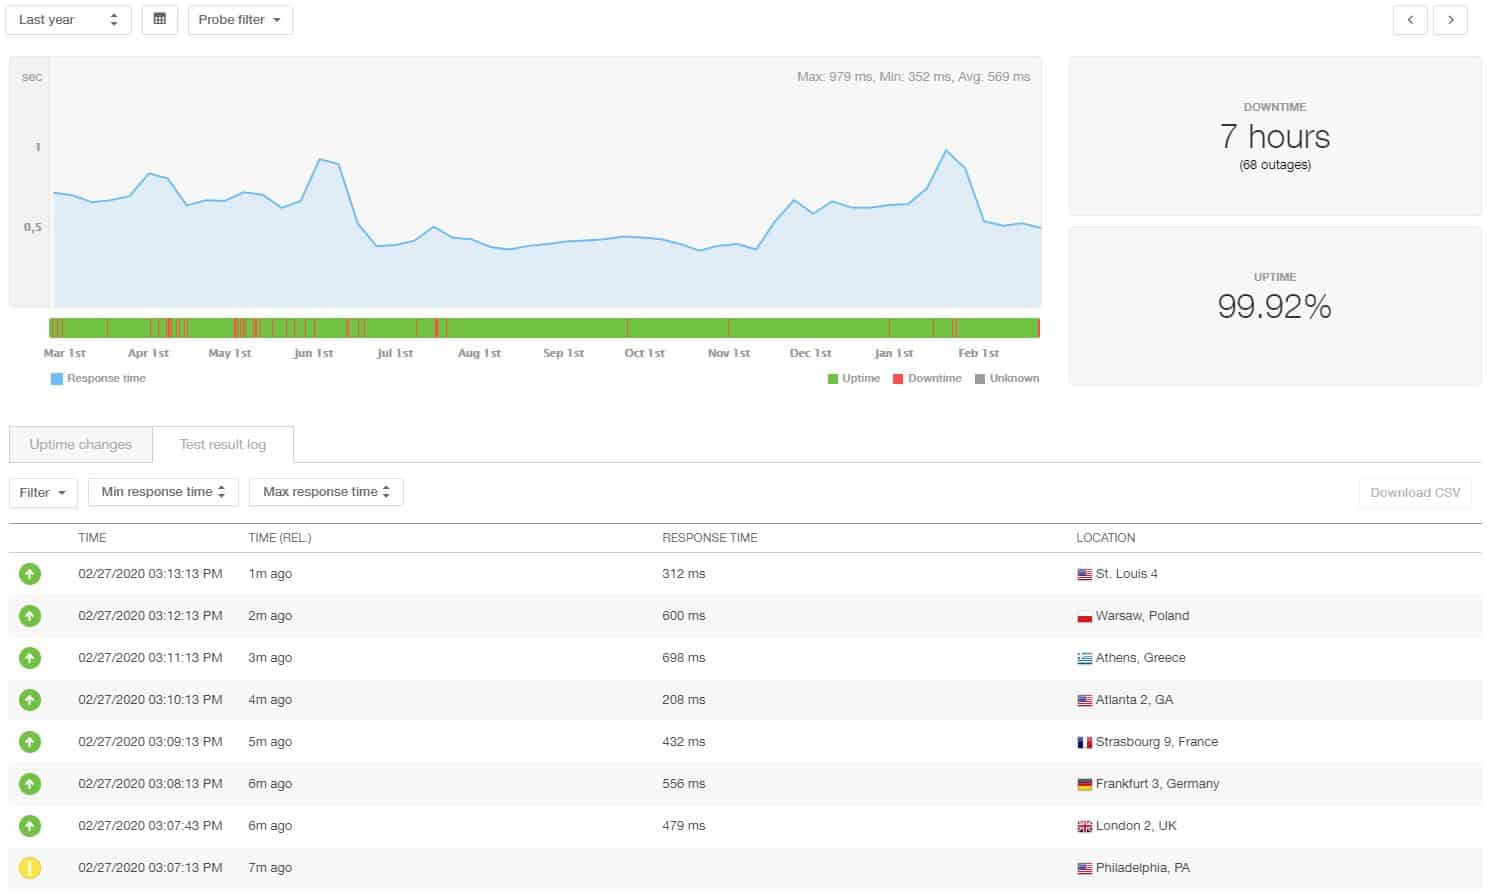Viewport: 1490px width, 894px height.
Task: Click the 479 ms response time value
Action: tap(684, 826)
